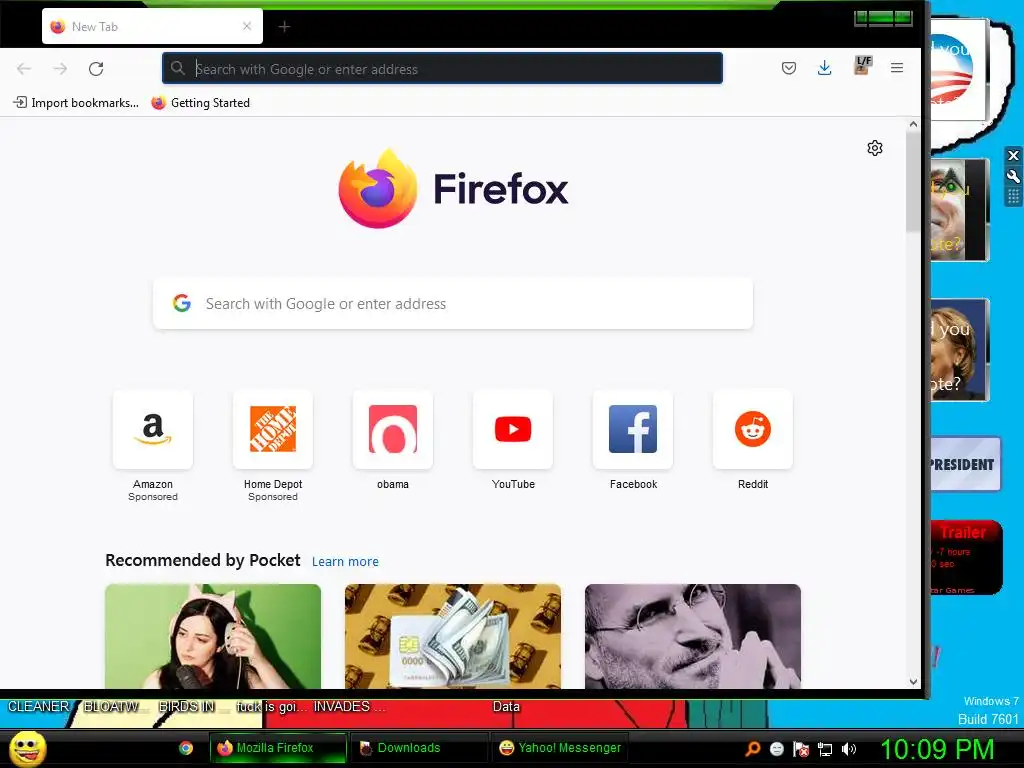The image size is (1024, 768).
Task: Open the Firefox downloads panel arrow
Action: 825,68
